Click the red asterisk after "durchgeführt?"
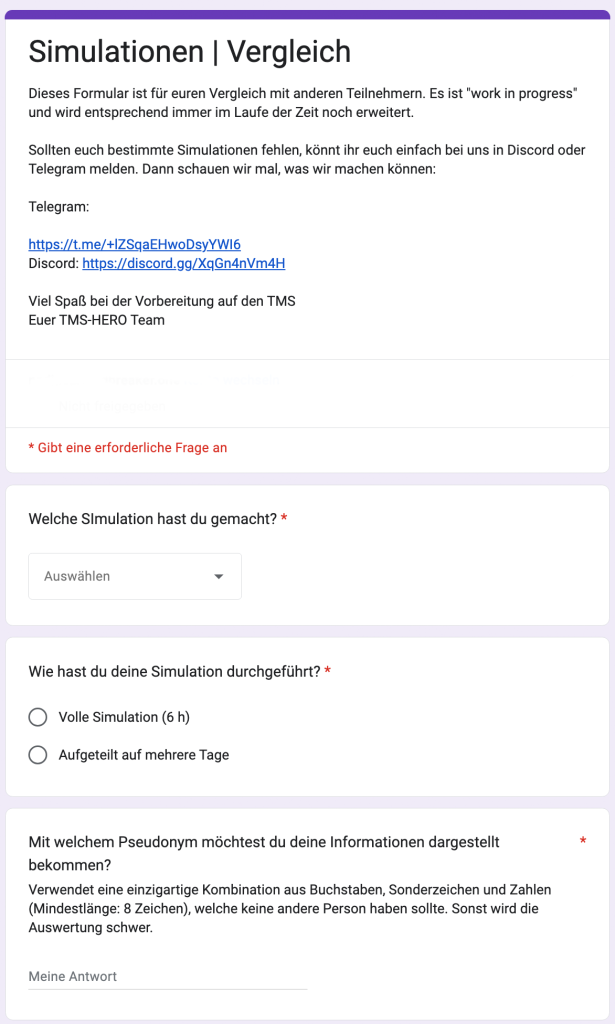This screenshot has height=1024, width=615. pyautogui.click(x=328, y=671)
